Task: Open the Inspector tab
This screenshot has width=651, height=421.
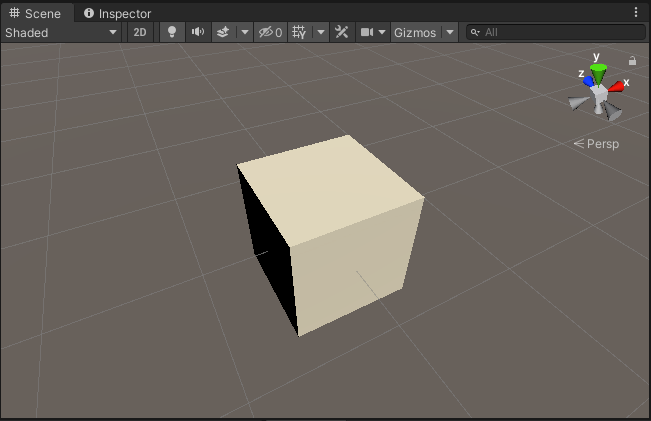Action: click(117, 13)
